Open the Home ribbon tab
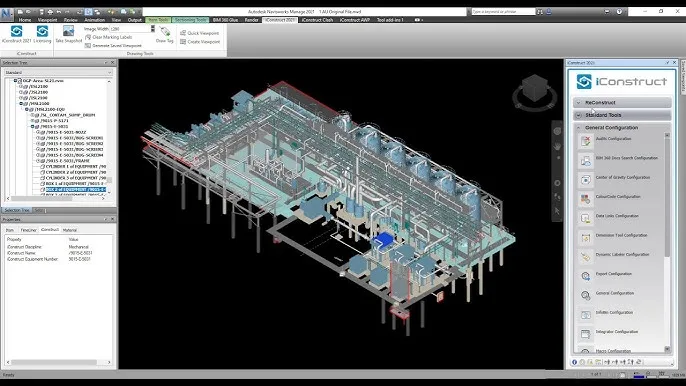The image size is (686, 386). [x=25, y=20]
